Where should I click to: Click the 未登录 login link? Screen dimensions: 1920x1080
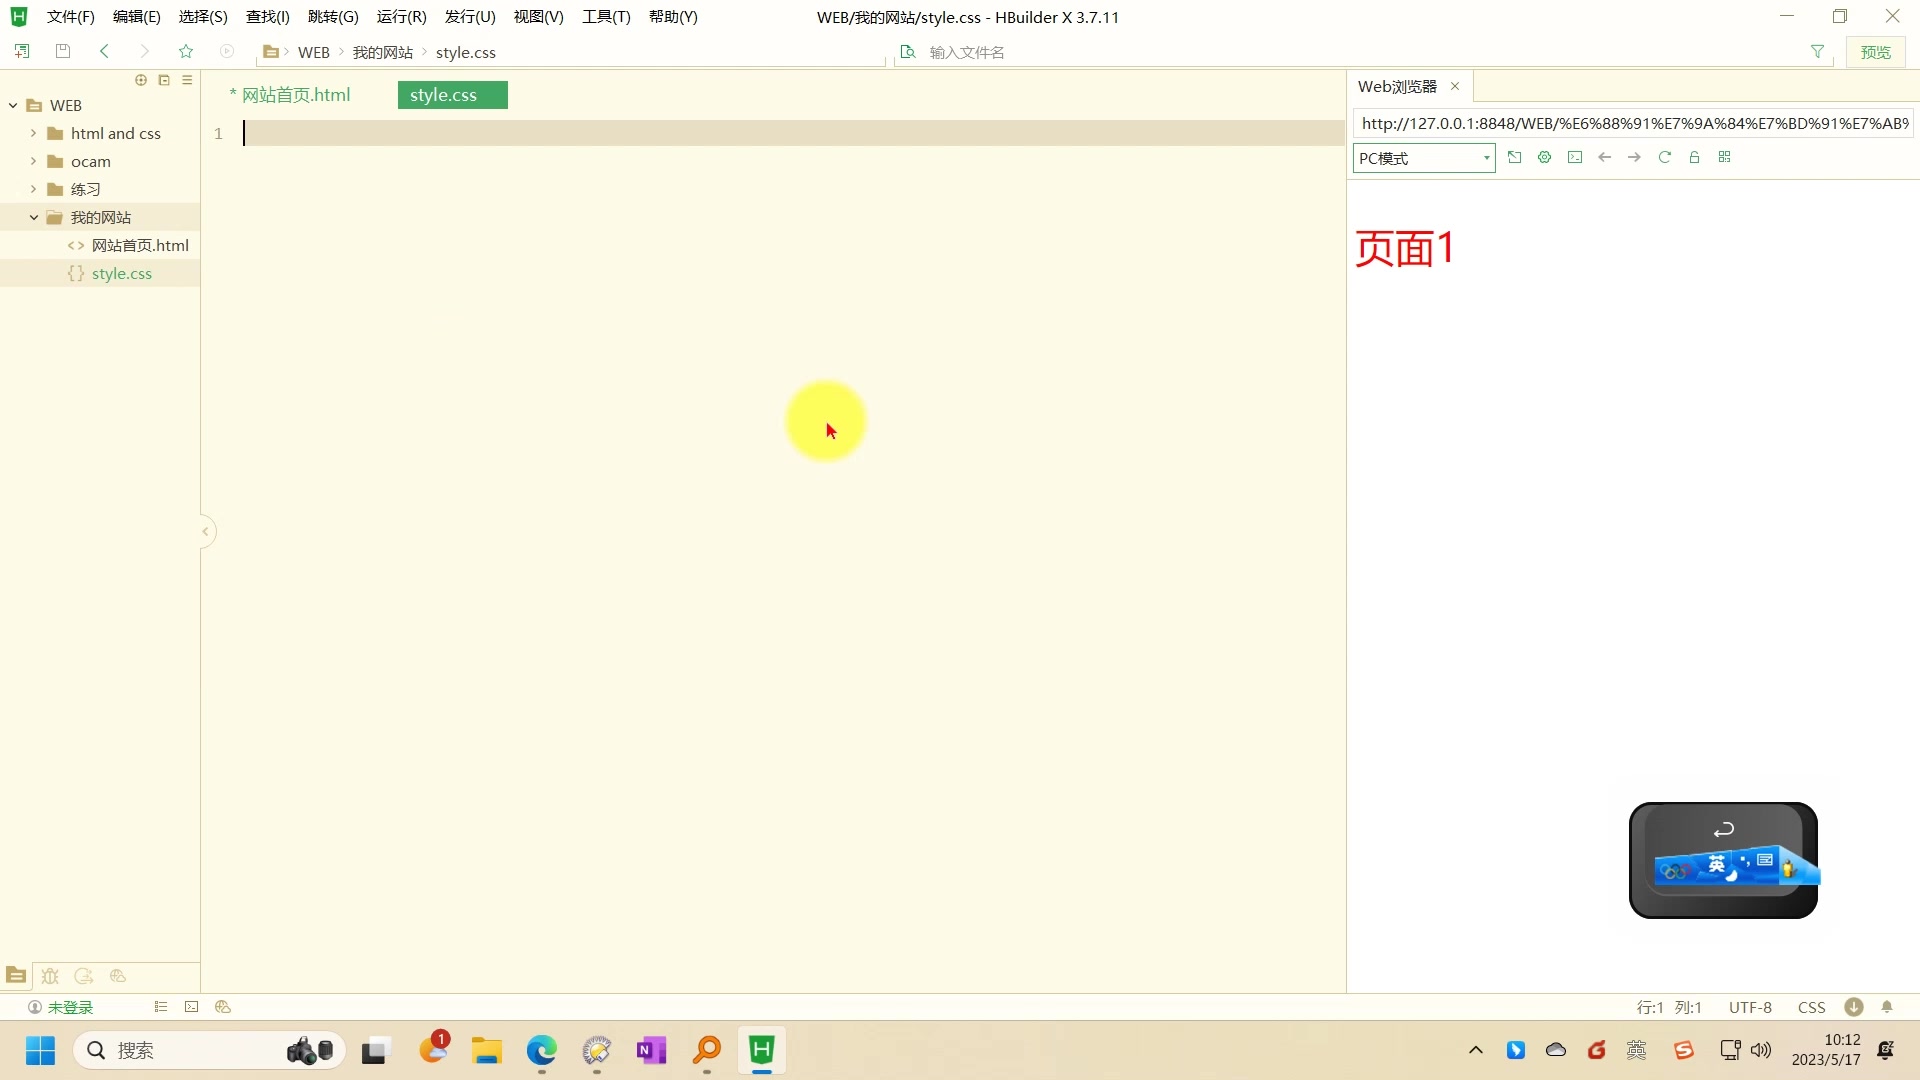[x=70, y=1007]
